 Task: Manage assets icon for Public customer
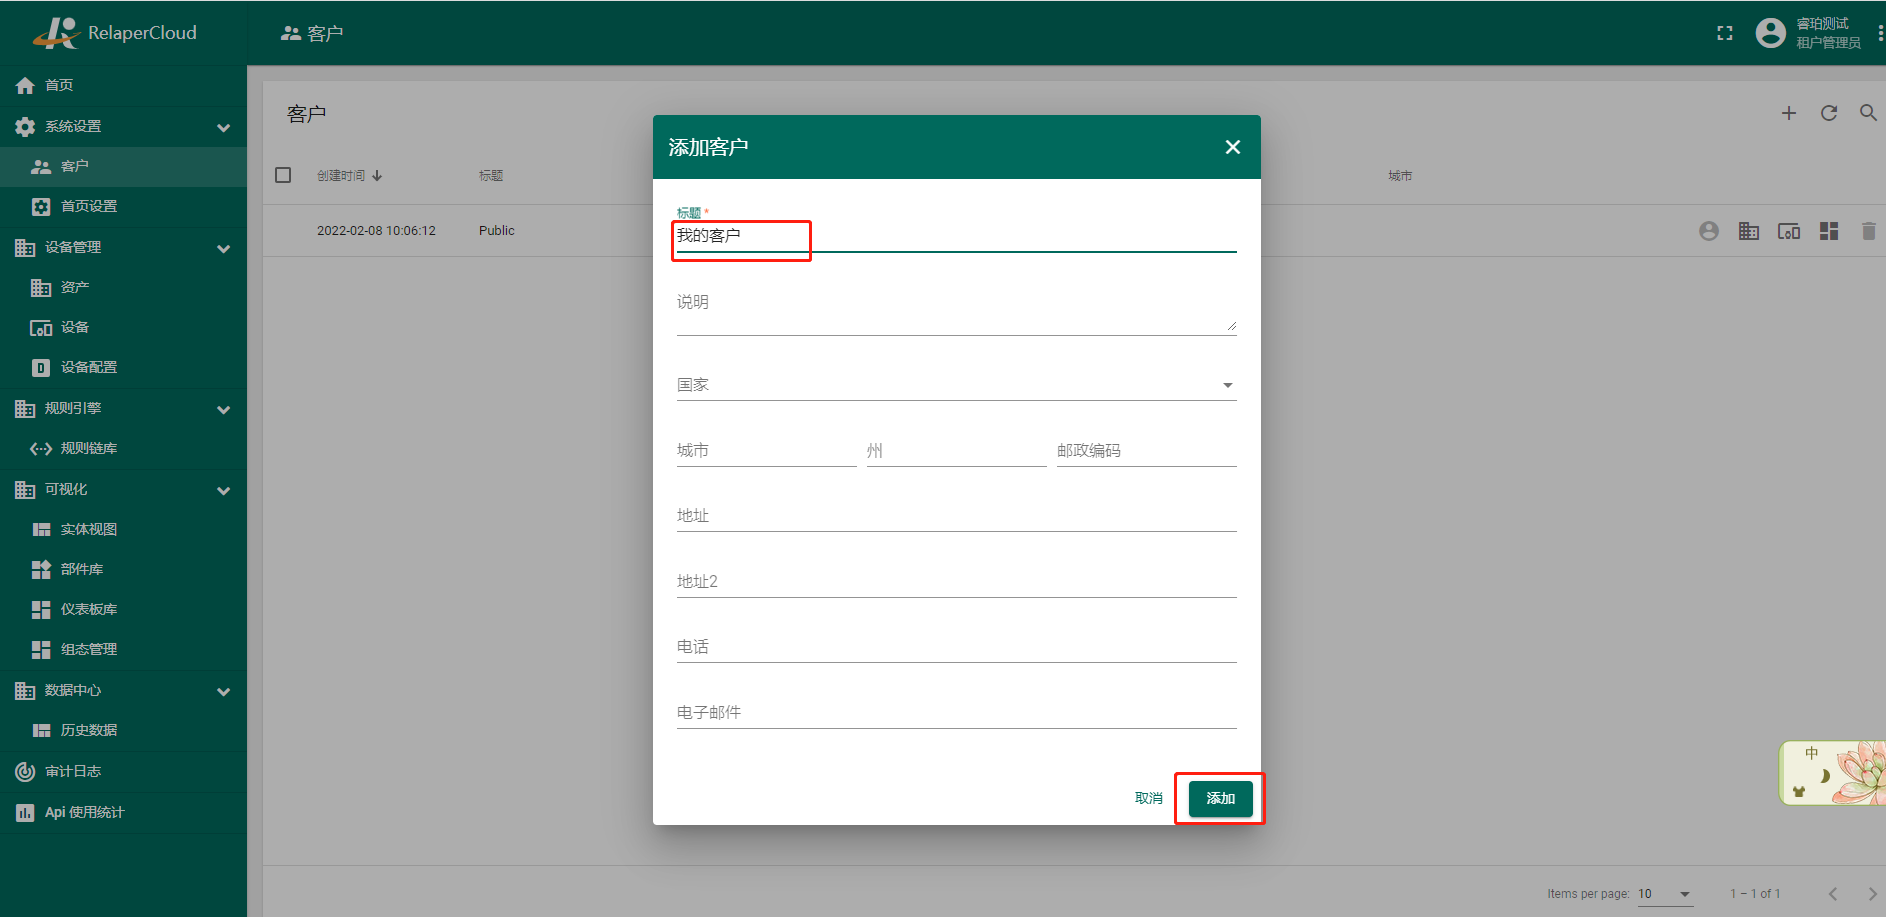[x=1749, y=231]
